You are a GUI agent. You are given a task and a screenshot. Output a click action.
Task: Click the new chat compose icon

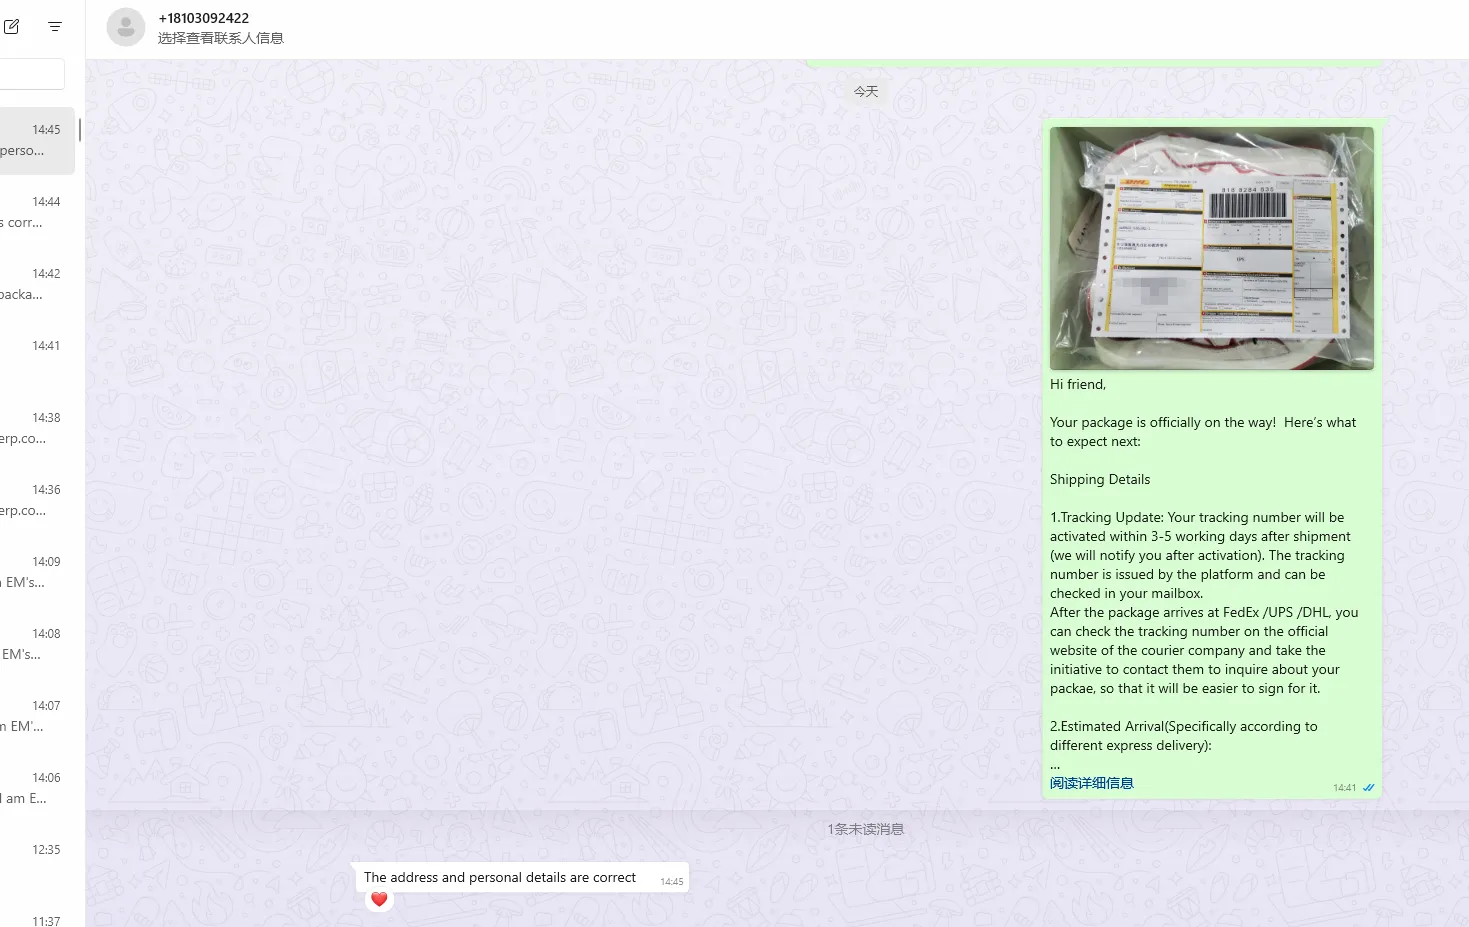pos(12,27)
